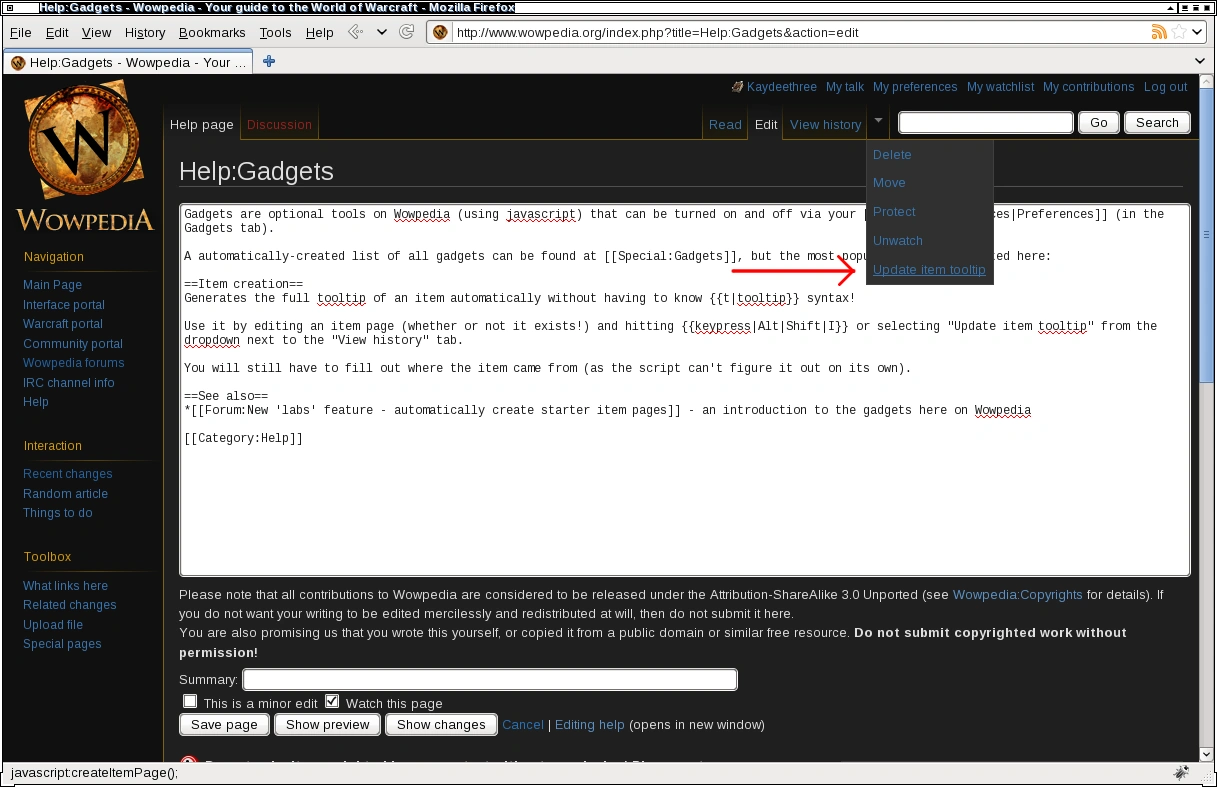Viewport: 1217px width, 787px height.
Task: Focus the wiki search input field
Action: point(986,122)
